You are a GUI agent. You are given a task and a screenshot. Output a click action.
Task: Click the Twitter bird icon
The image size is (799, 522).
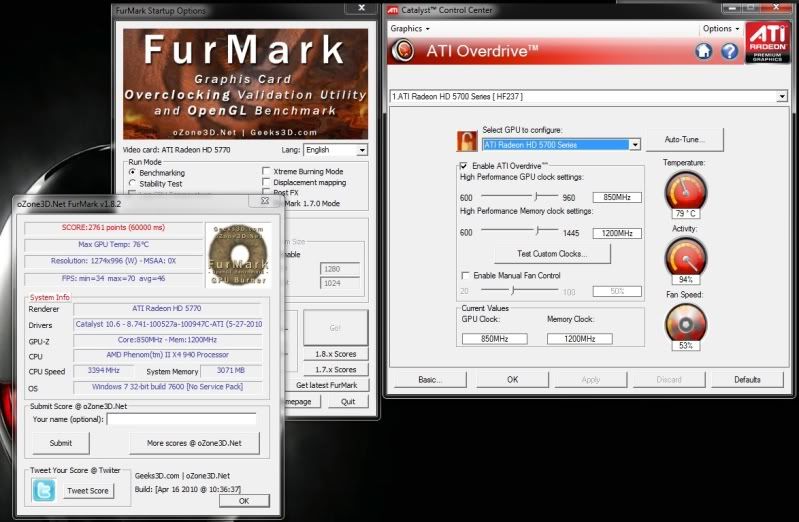click(x=44, y=491)
